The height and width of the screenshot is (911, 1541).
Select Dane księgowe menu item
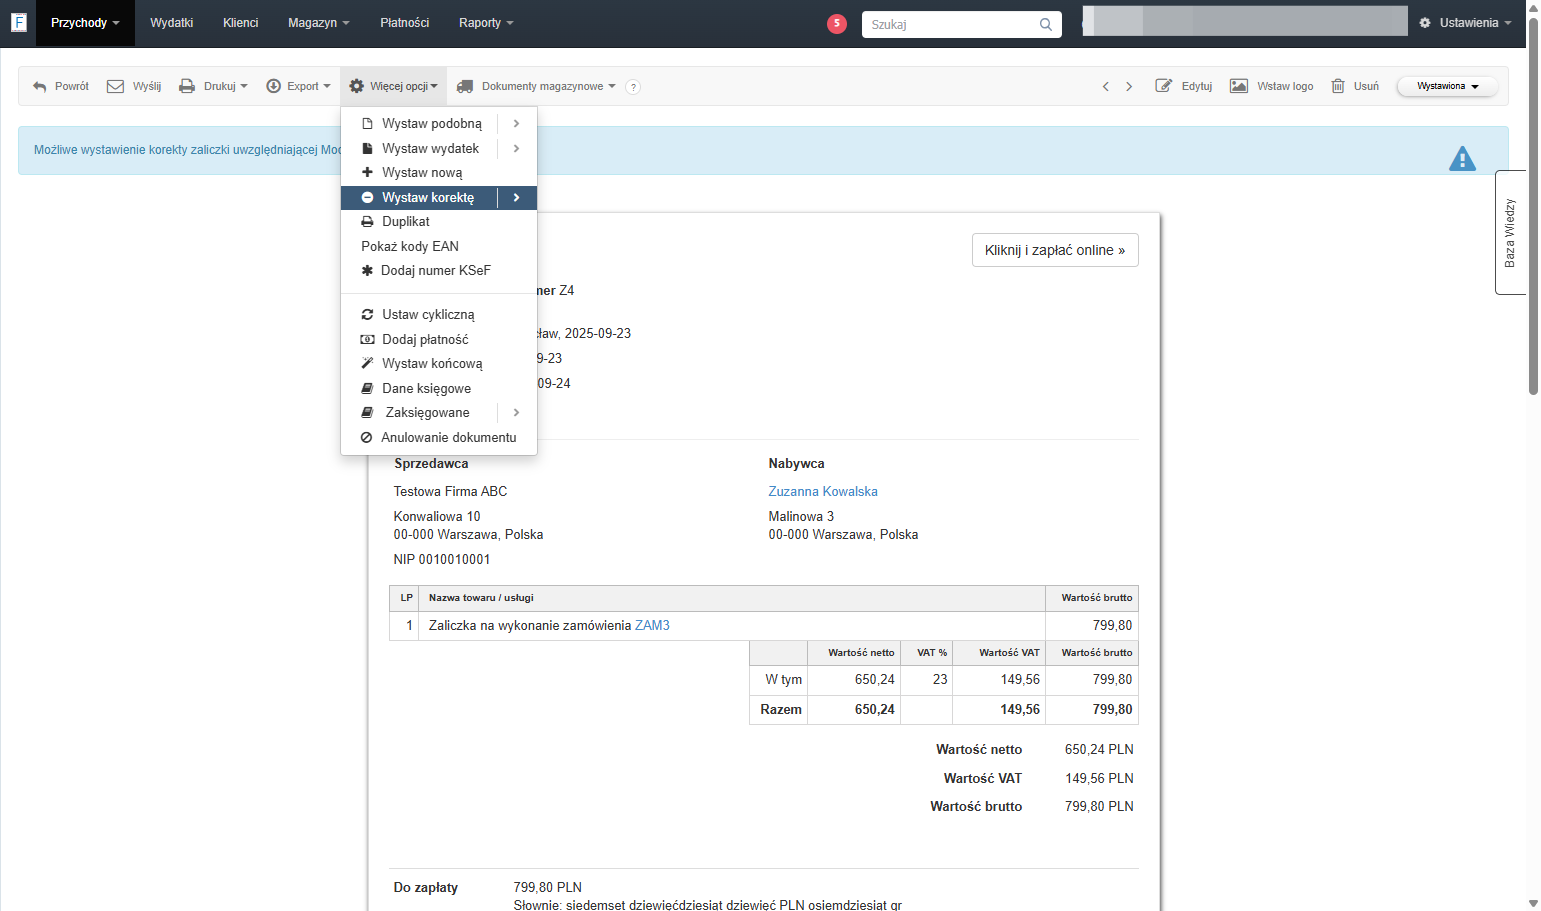pos(439,389)
